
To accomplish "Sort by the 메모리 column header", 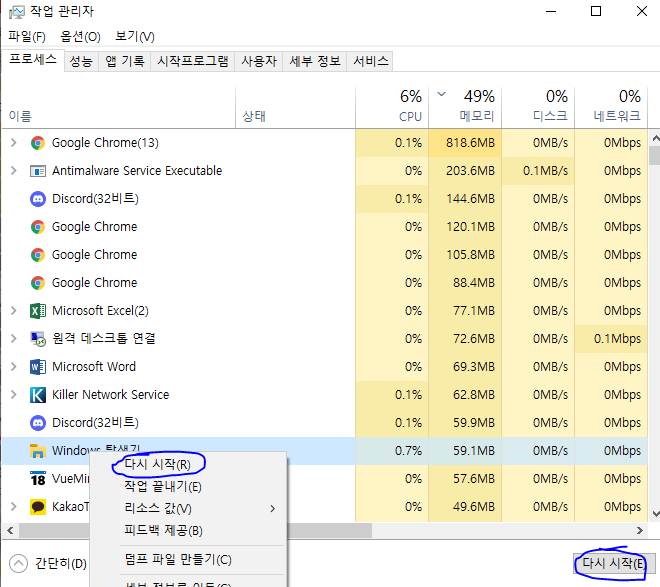I will pos(465,108).
